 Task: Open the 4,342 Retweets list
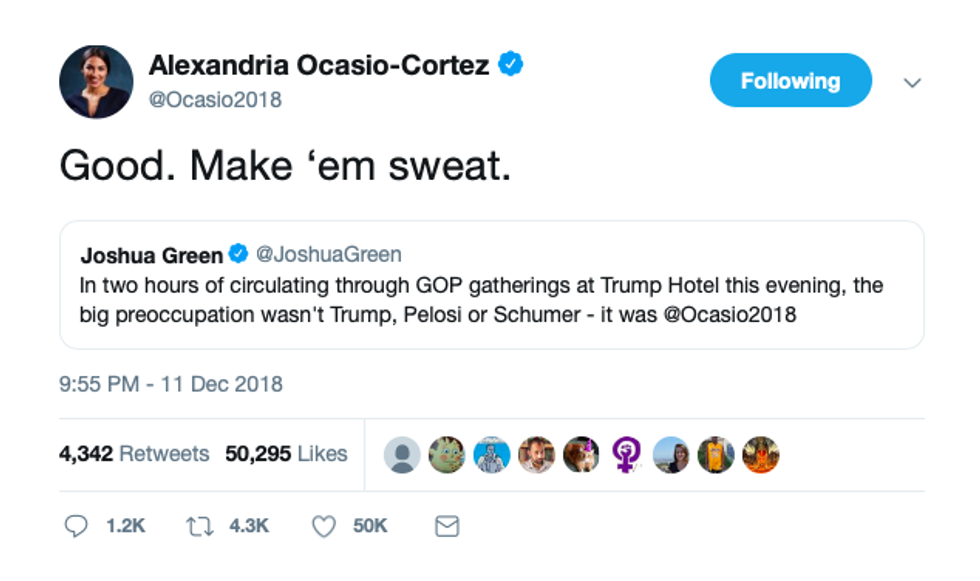pyautogui.click(x=134, y=454)
